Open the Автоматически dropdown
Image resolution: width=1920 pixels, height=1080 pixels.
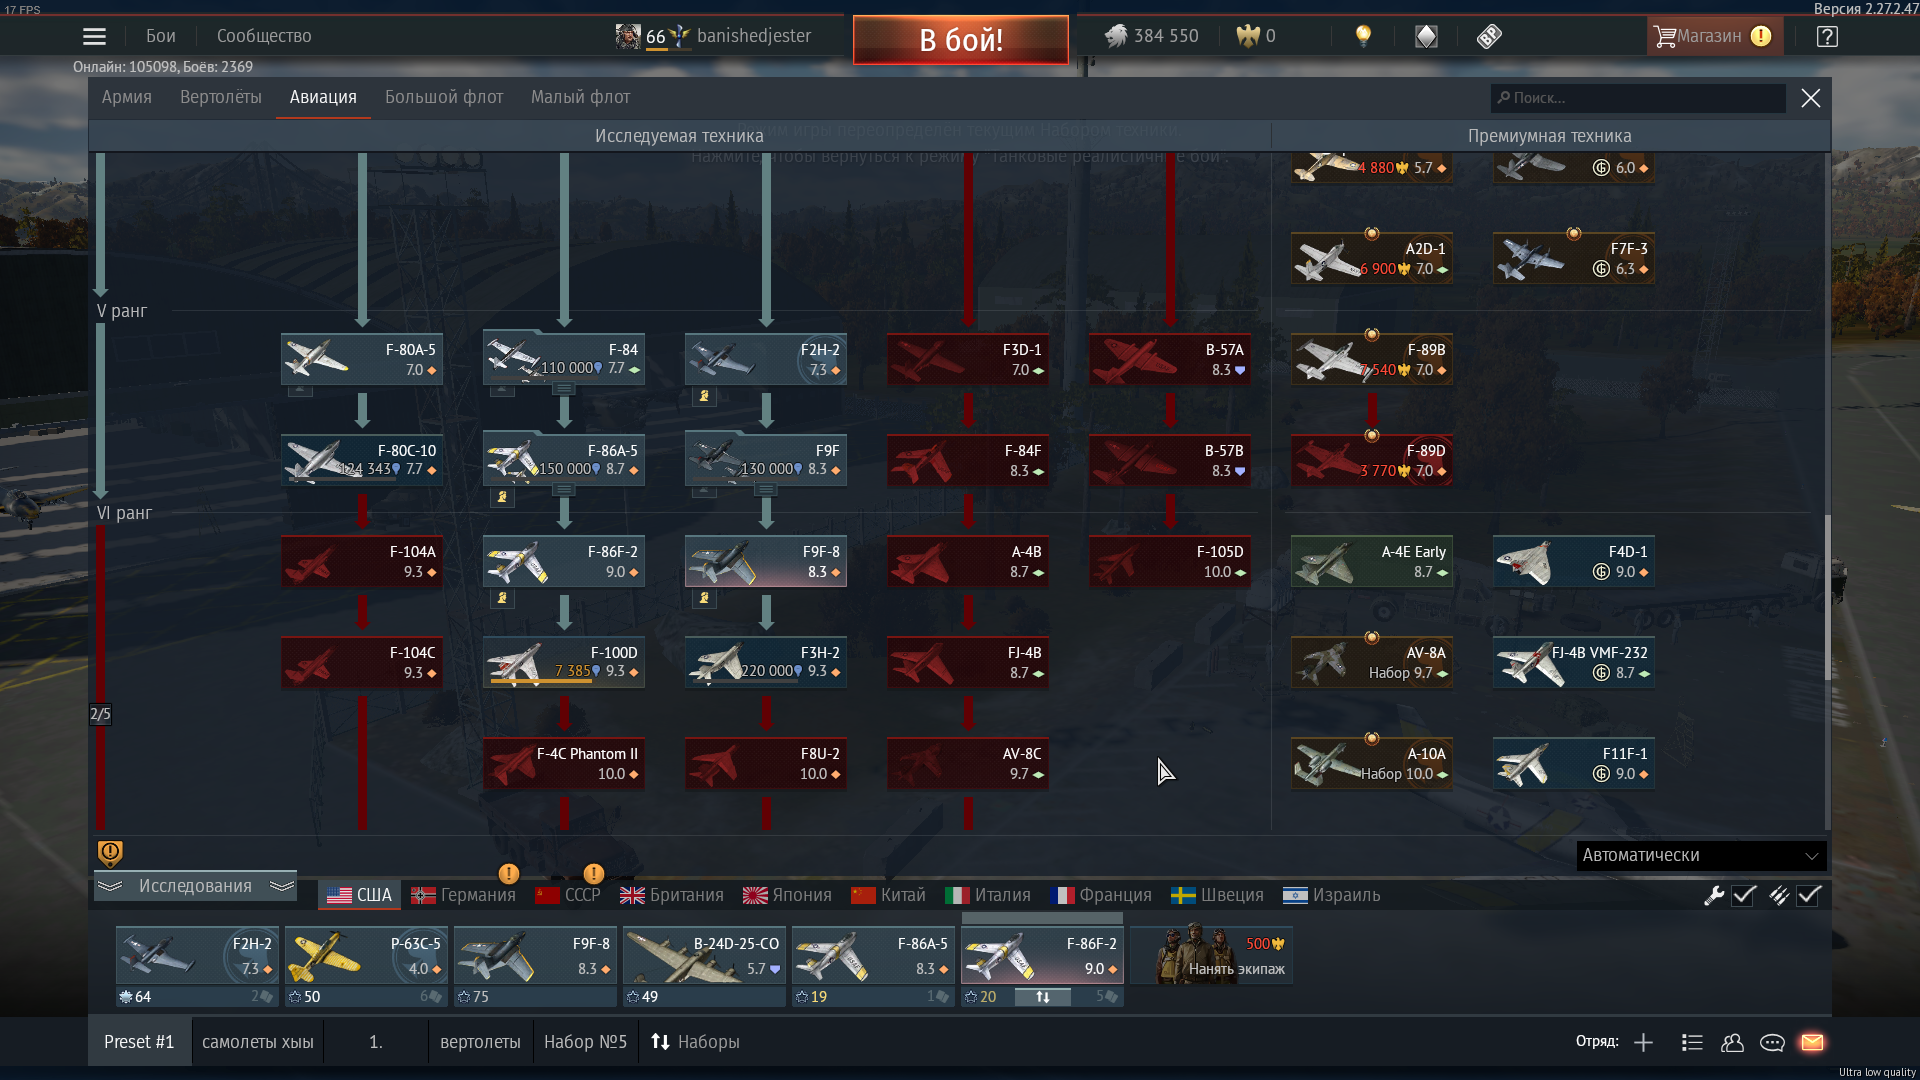click(1701, 856)
